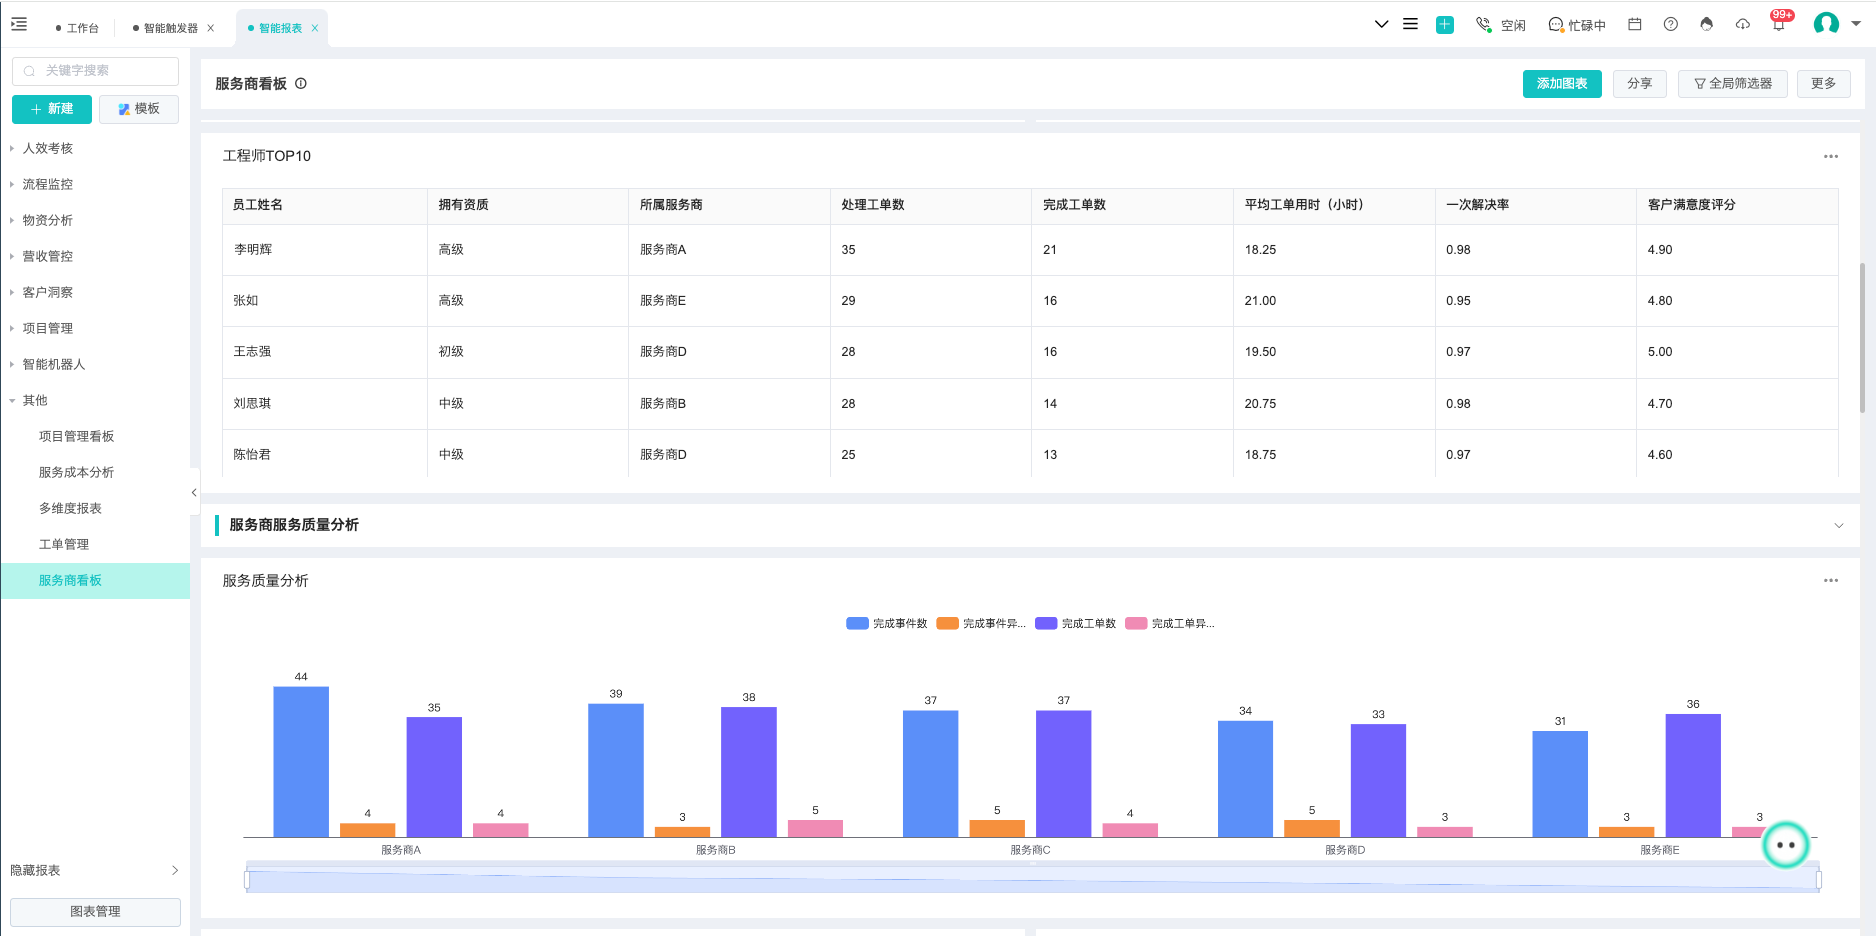Screen dimensions: 1876x936
Task: Switch to the 工作台 tab
Action: click(x=78, y=28)
